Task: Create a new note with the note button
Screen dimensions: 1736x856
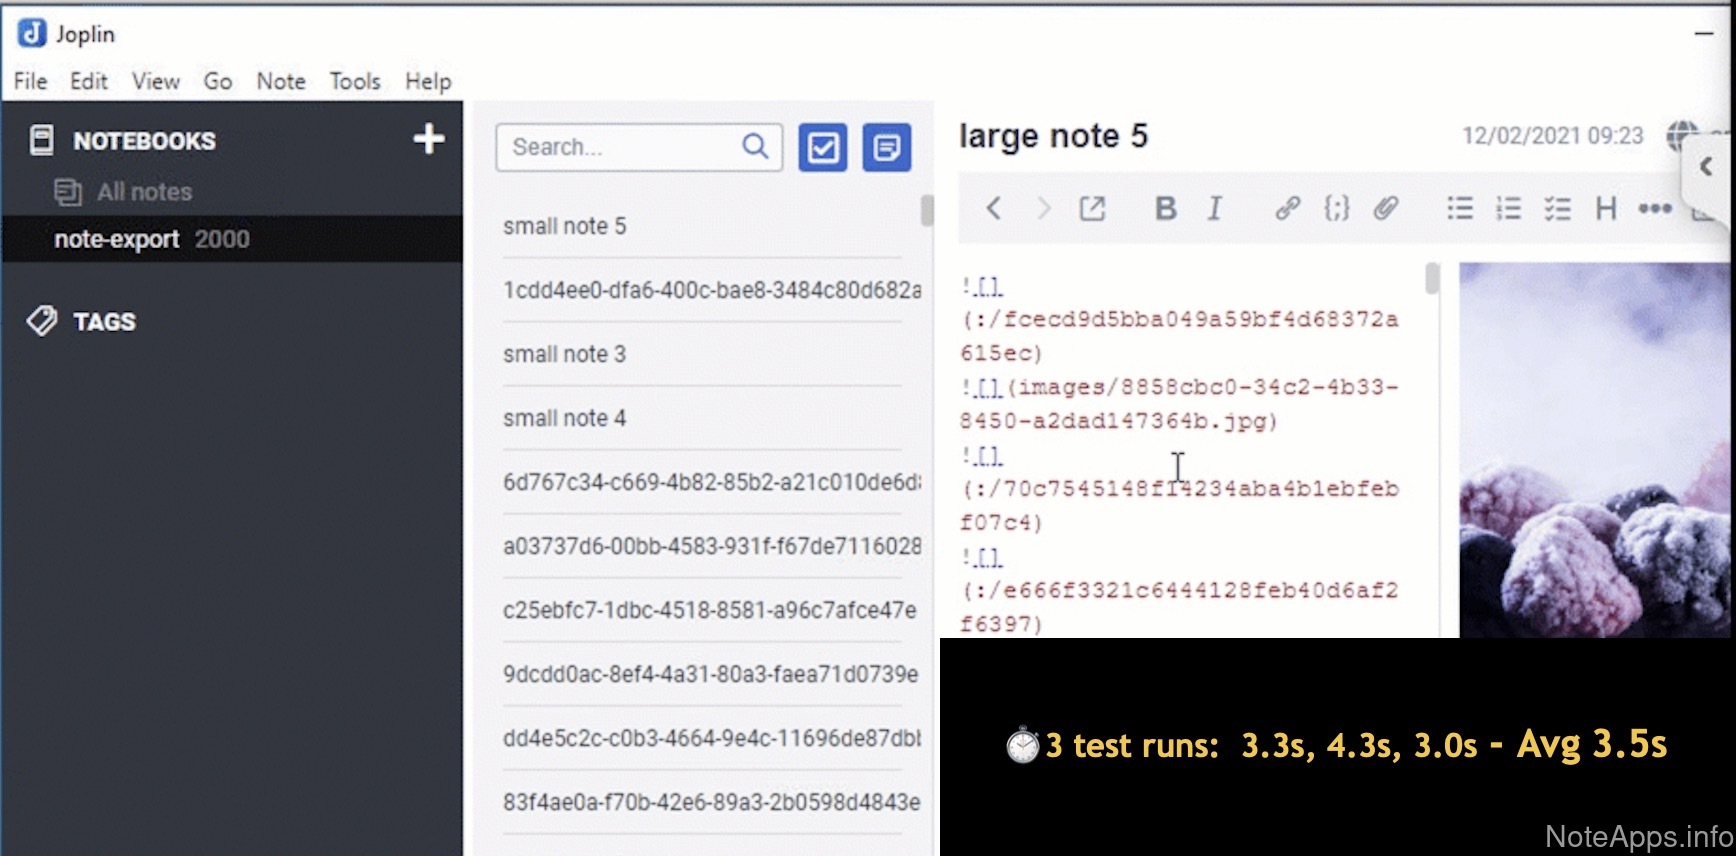Action: click(886, 148)
